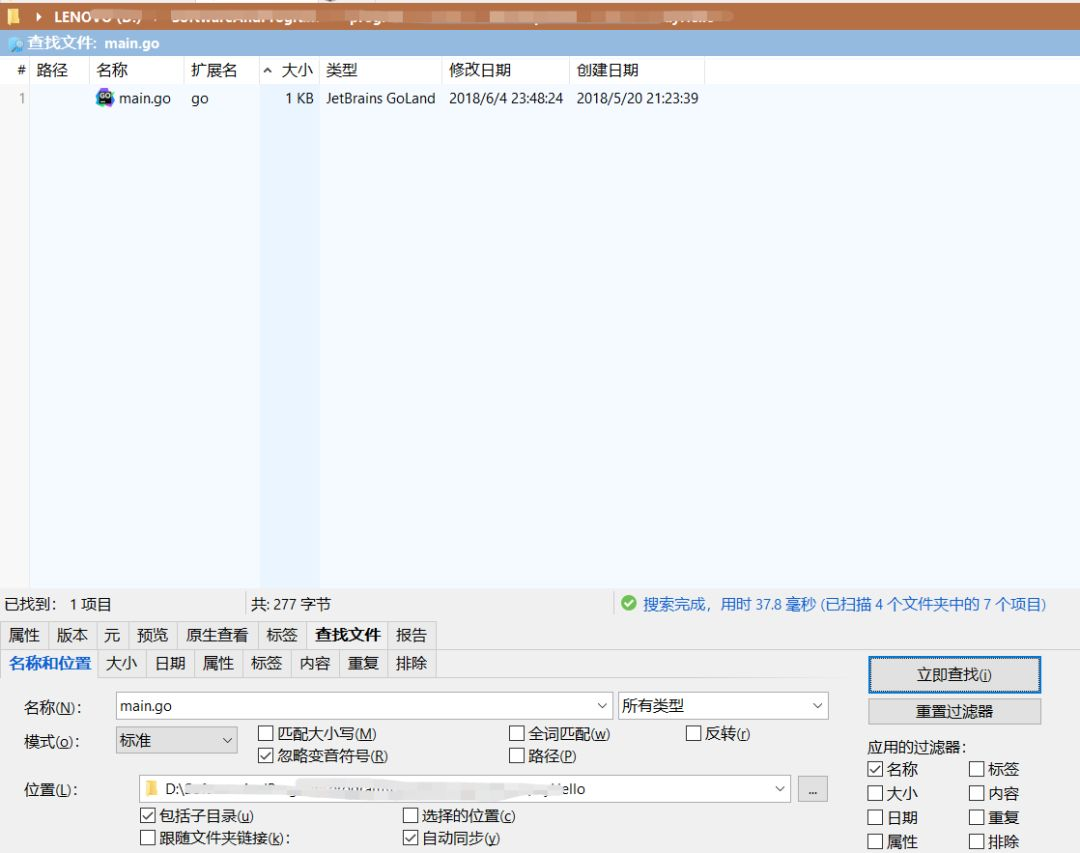Screen dimensions: 1080x853
Task: Open the 标签 panel tab next to 原生查看
Action: [282, 635]
